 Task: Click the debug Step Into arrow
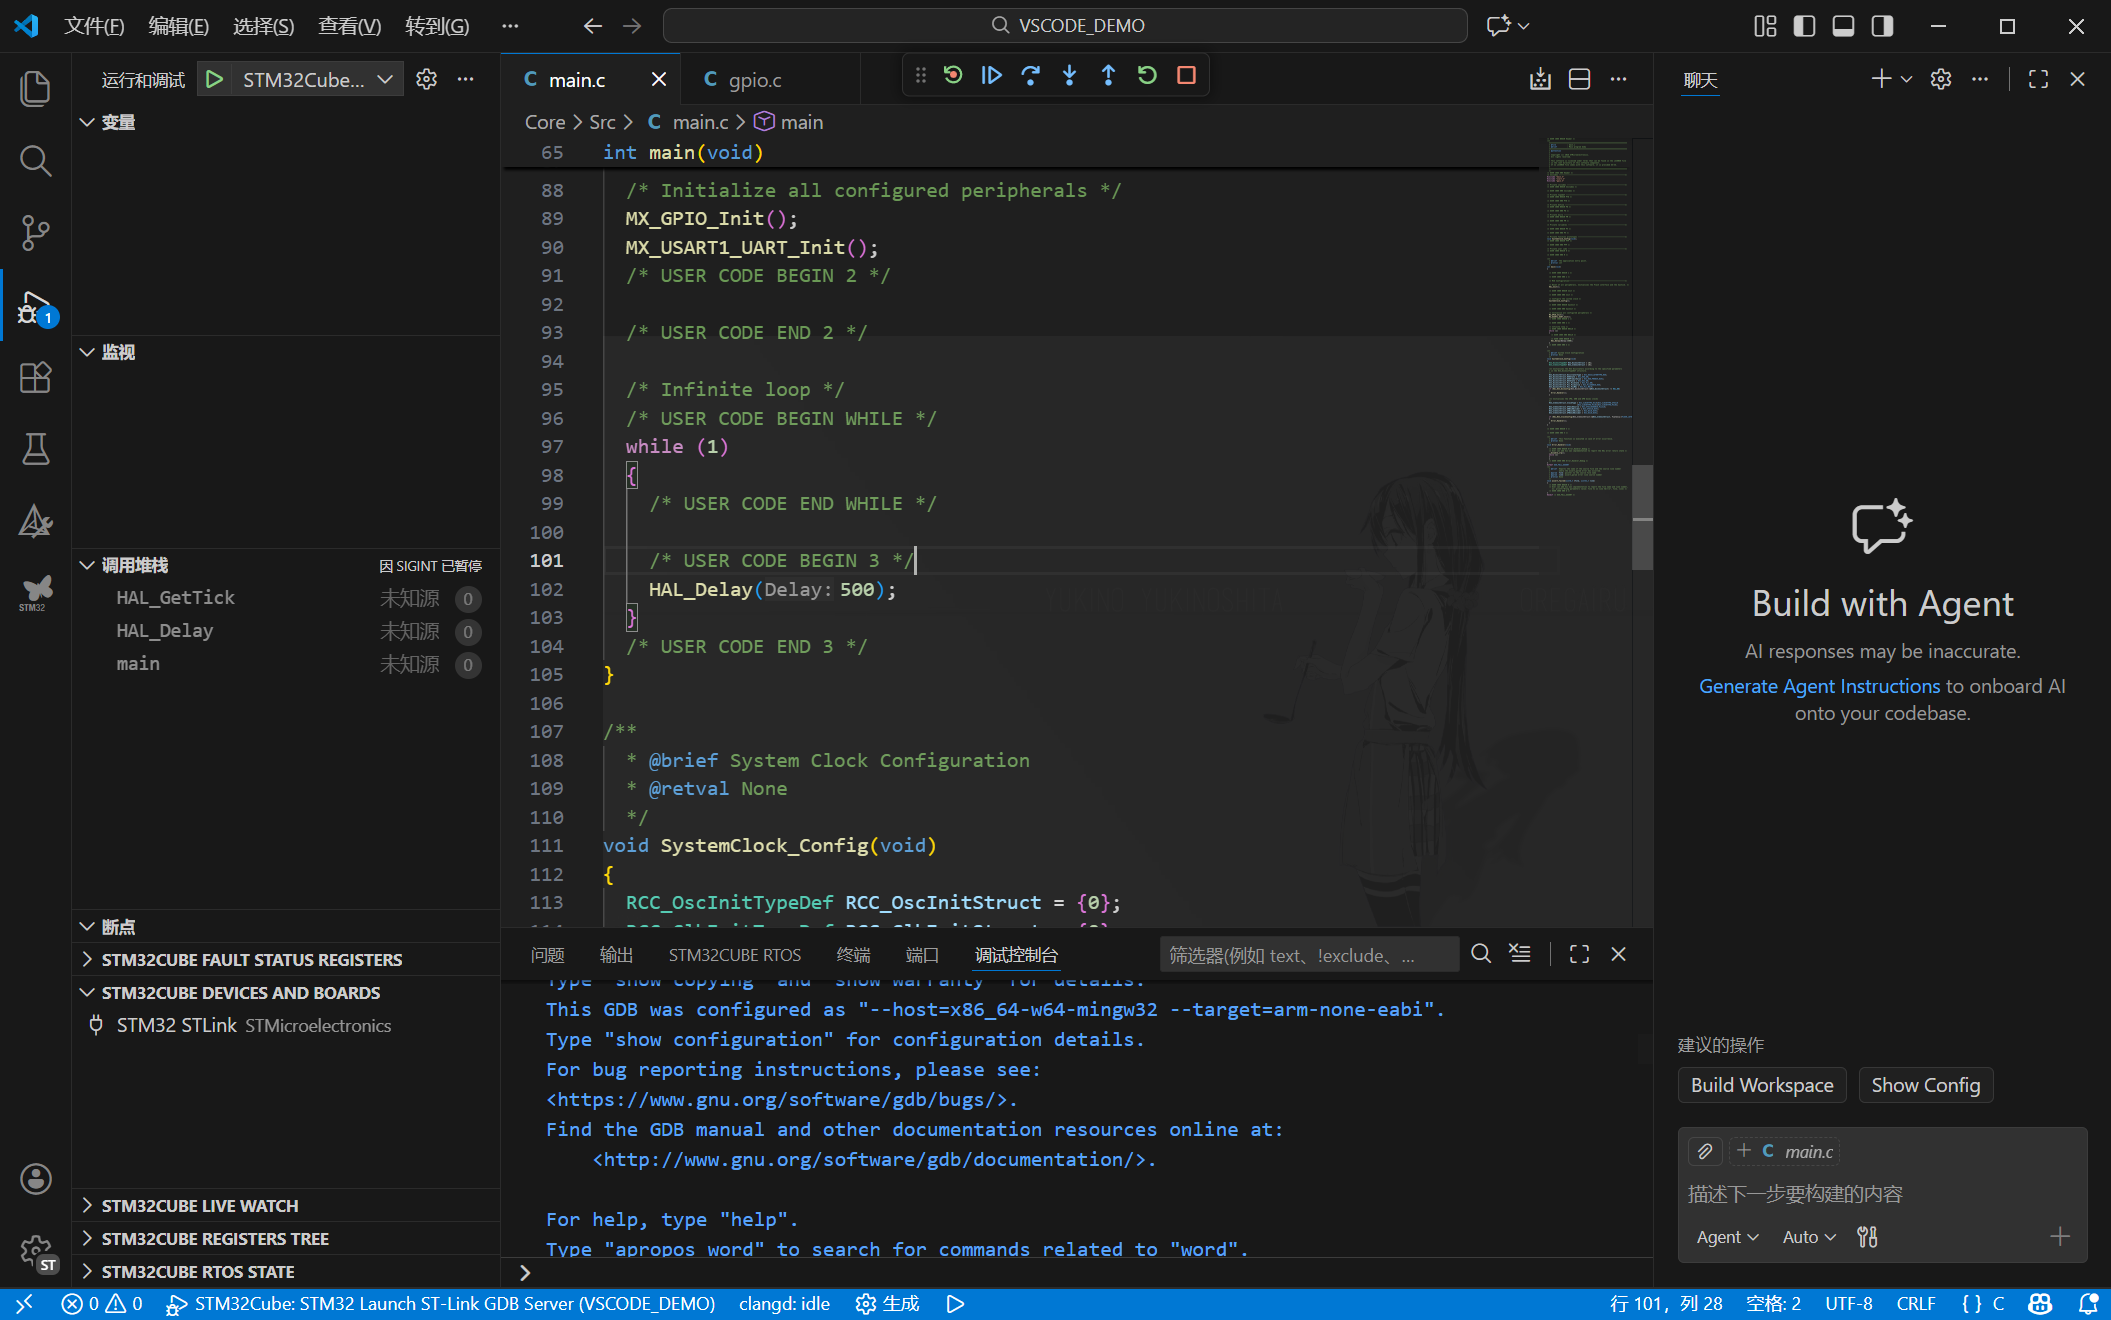(x=1069, y=76)
